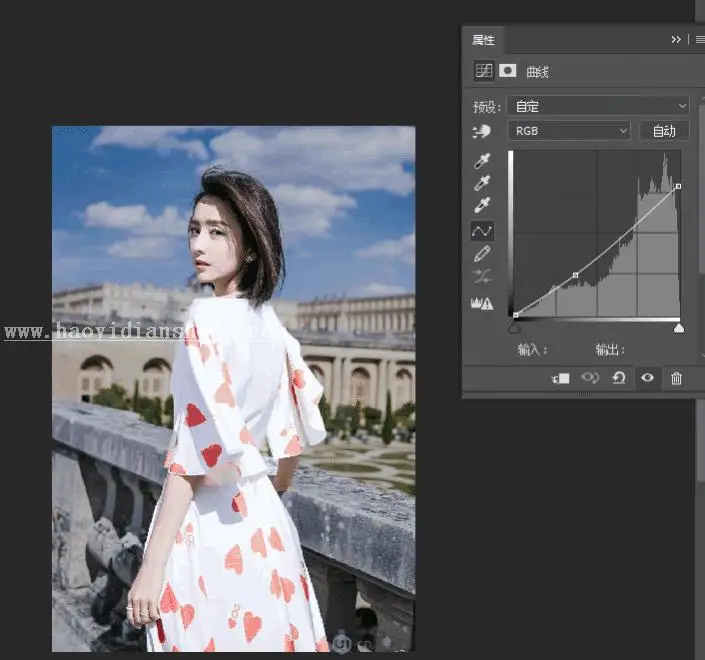Select the bottom-left curve control point
This screenshot has height=660, width=705.
tap(515, 315)
